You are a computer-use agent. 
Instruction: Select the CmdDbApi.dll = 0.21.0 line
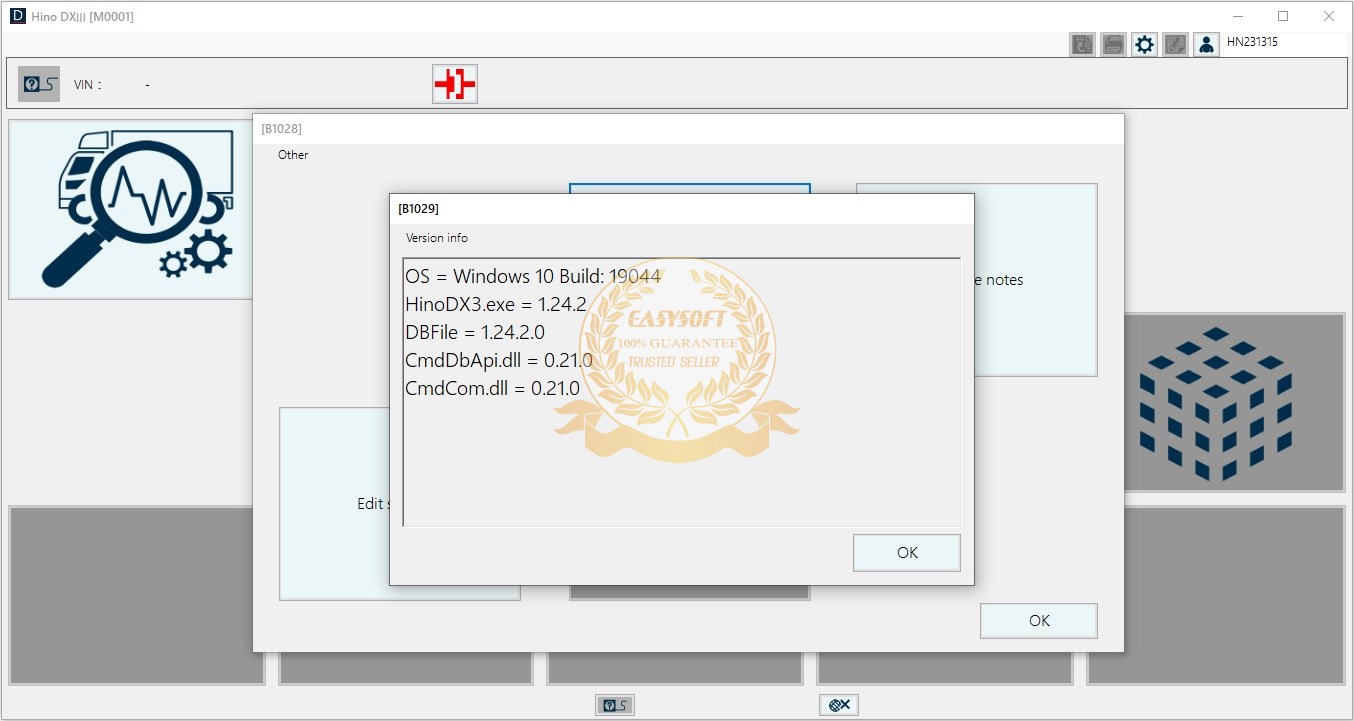(x=499, y=360)
